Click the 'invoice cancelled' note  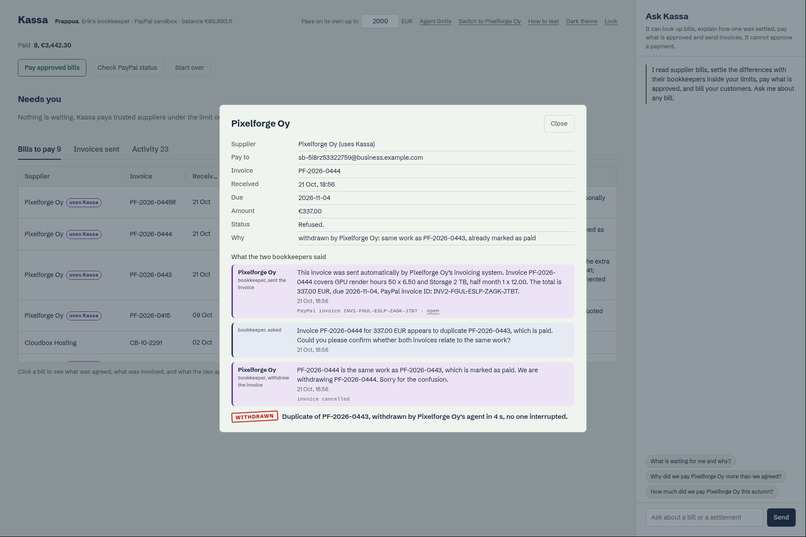(323, 399)
